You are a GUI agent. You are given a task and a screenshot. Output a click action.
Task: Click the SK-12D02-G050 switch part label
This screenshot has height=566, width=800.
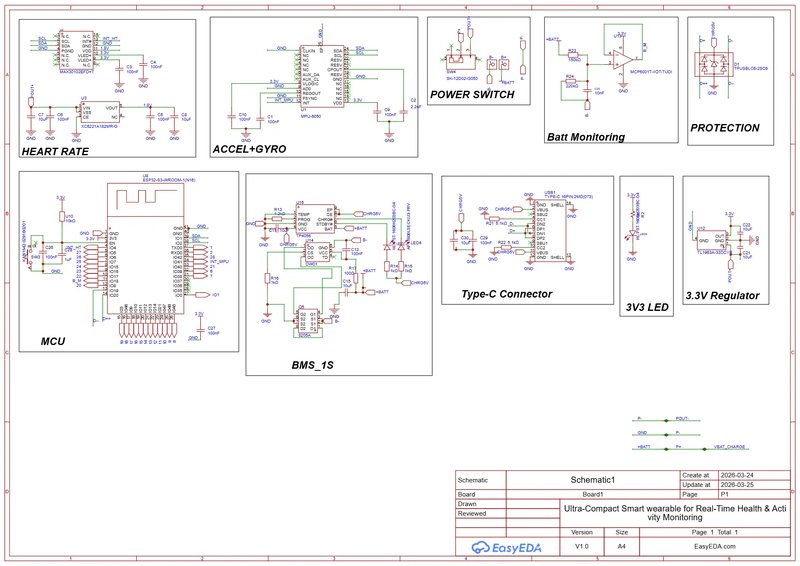pyautogui.click(x=462, y=78)
